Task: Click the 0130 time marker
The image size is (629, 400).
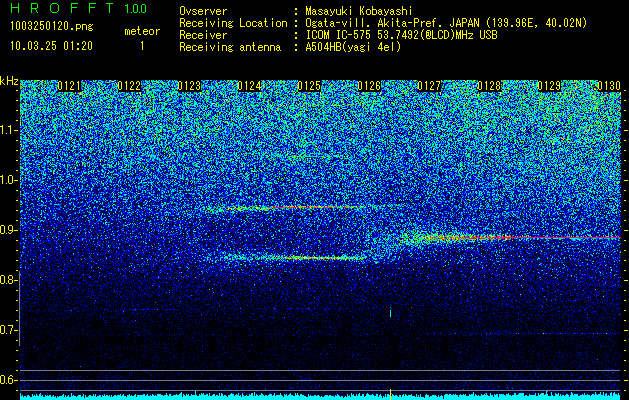Action: [x=609, y=86]
